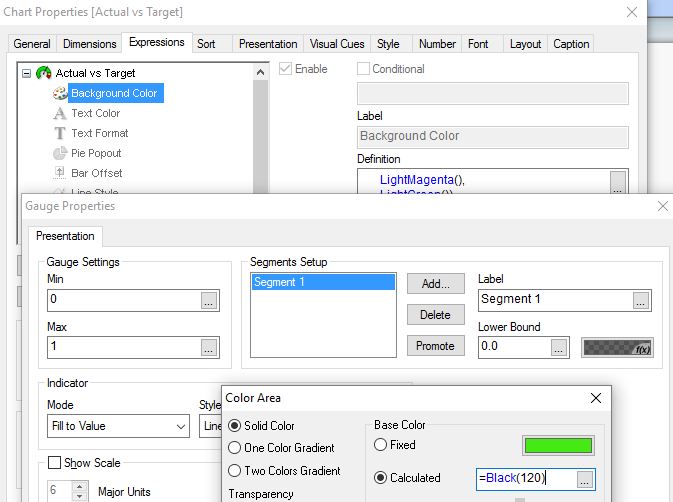Click the Text Format T icon
673x502 pixels.
(x=60, y=133)
